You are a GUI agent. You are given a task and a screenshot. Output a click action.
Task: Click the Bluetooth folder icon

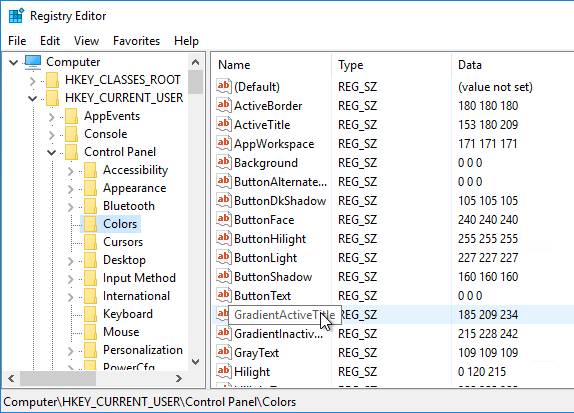90,206
